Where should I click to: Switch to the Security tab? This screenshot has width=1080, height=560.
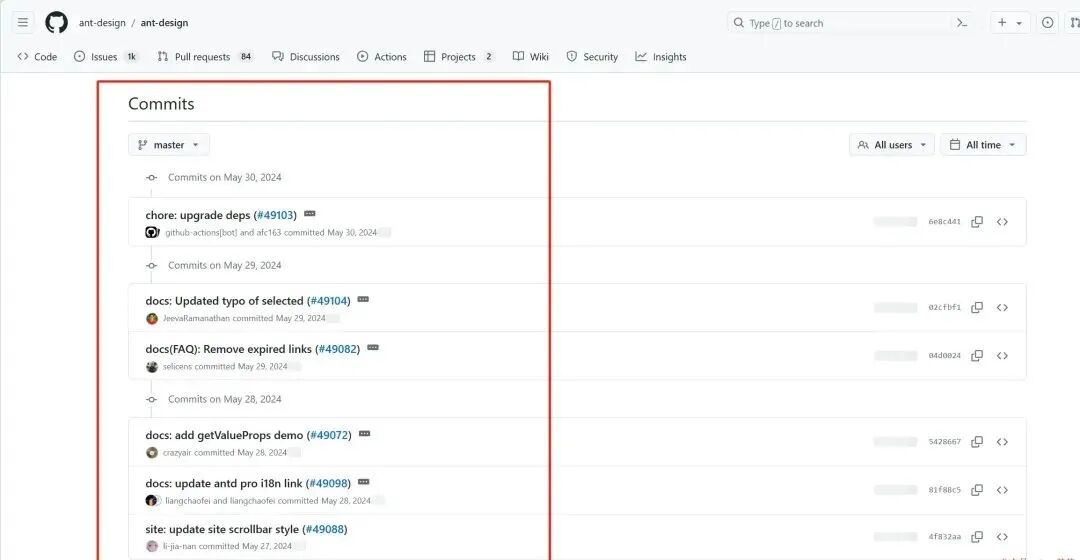pyautogui.click(x=592, y=56)
